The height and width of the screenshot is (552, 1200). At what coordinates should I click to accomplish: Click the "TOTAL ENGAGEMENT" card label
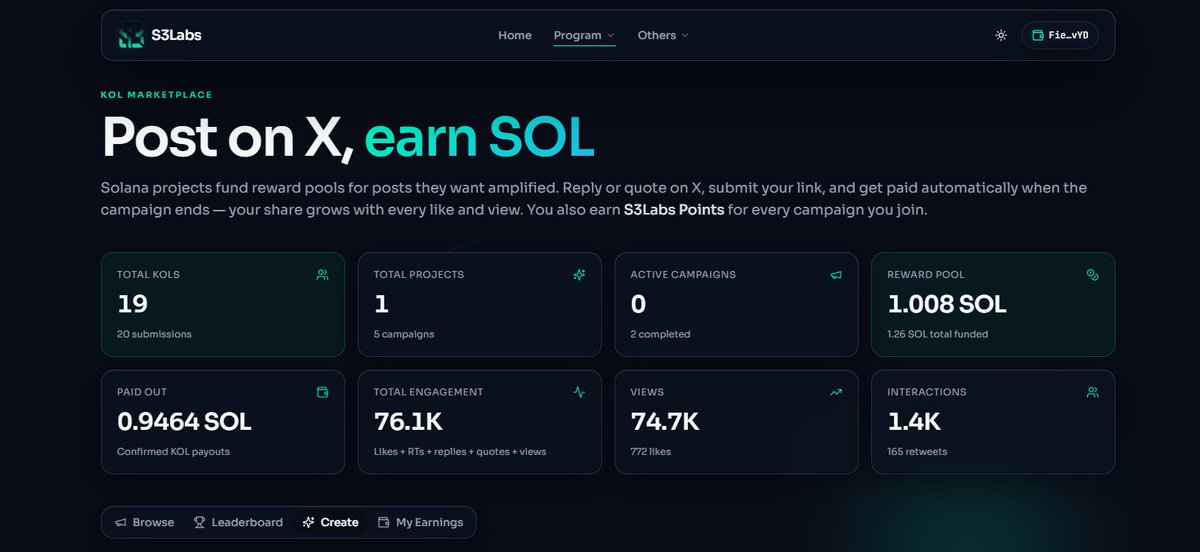point(428,392)
